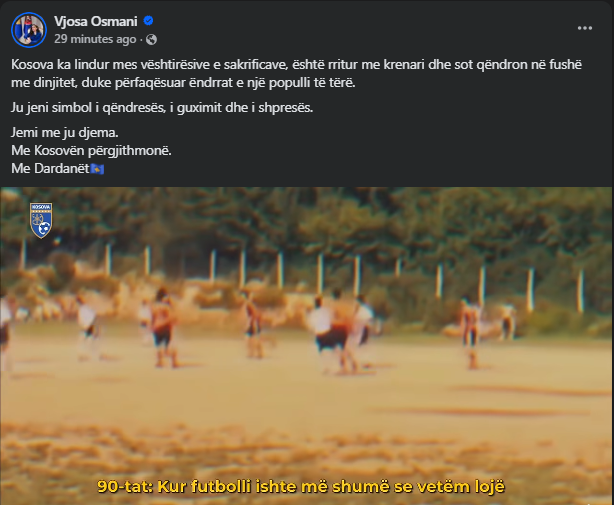Image resolution: width=614 pixels, height=505 pixels.
Task: Click the 'Me Dardanët' text
Action: click(x=50, y=168)
